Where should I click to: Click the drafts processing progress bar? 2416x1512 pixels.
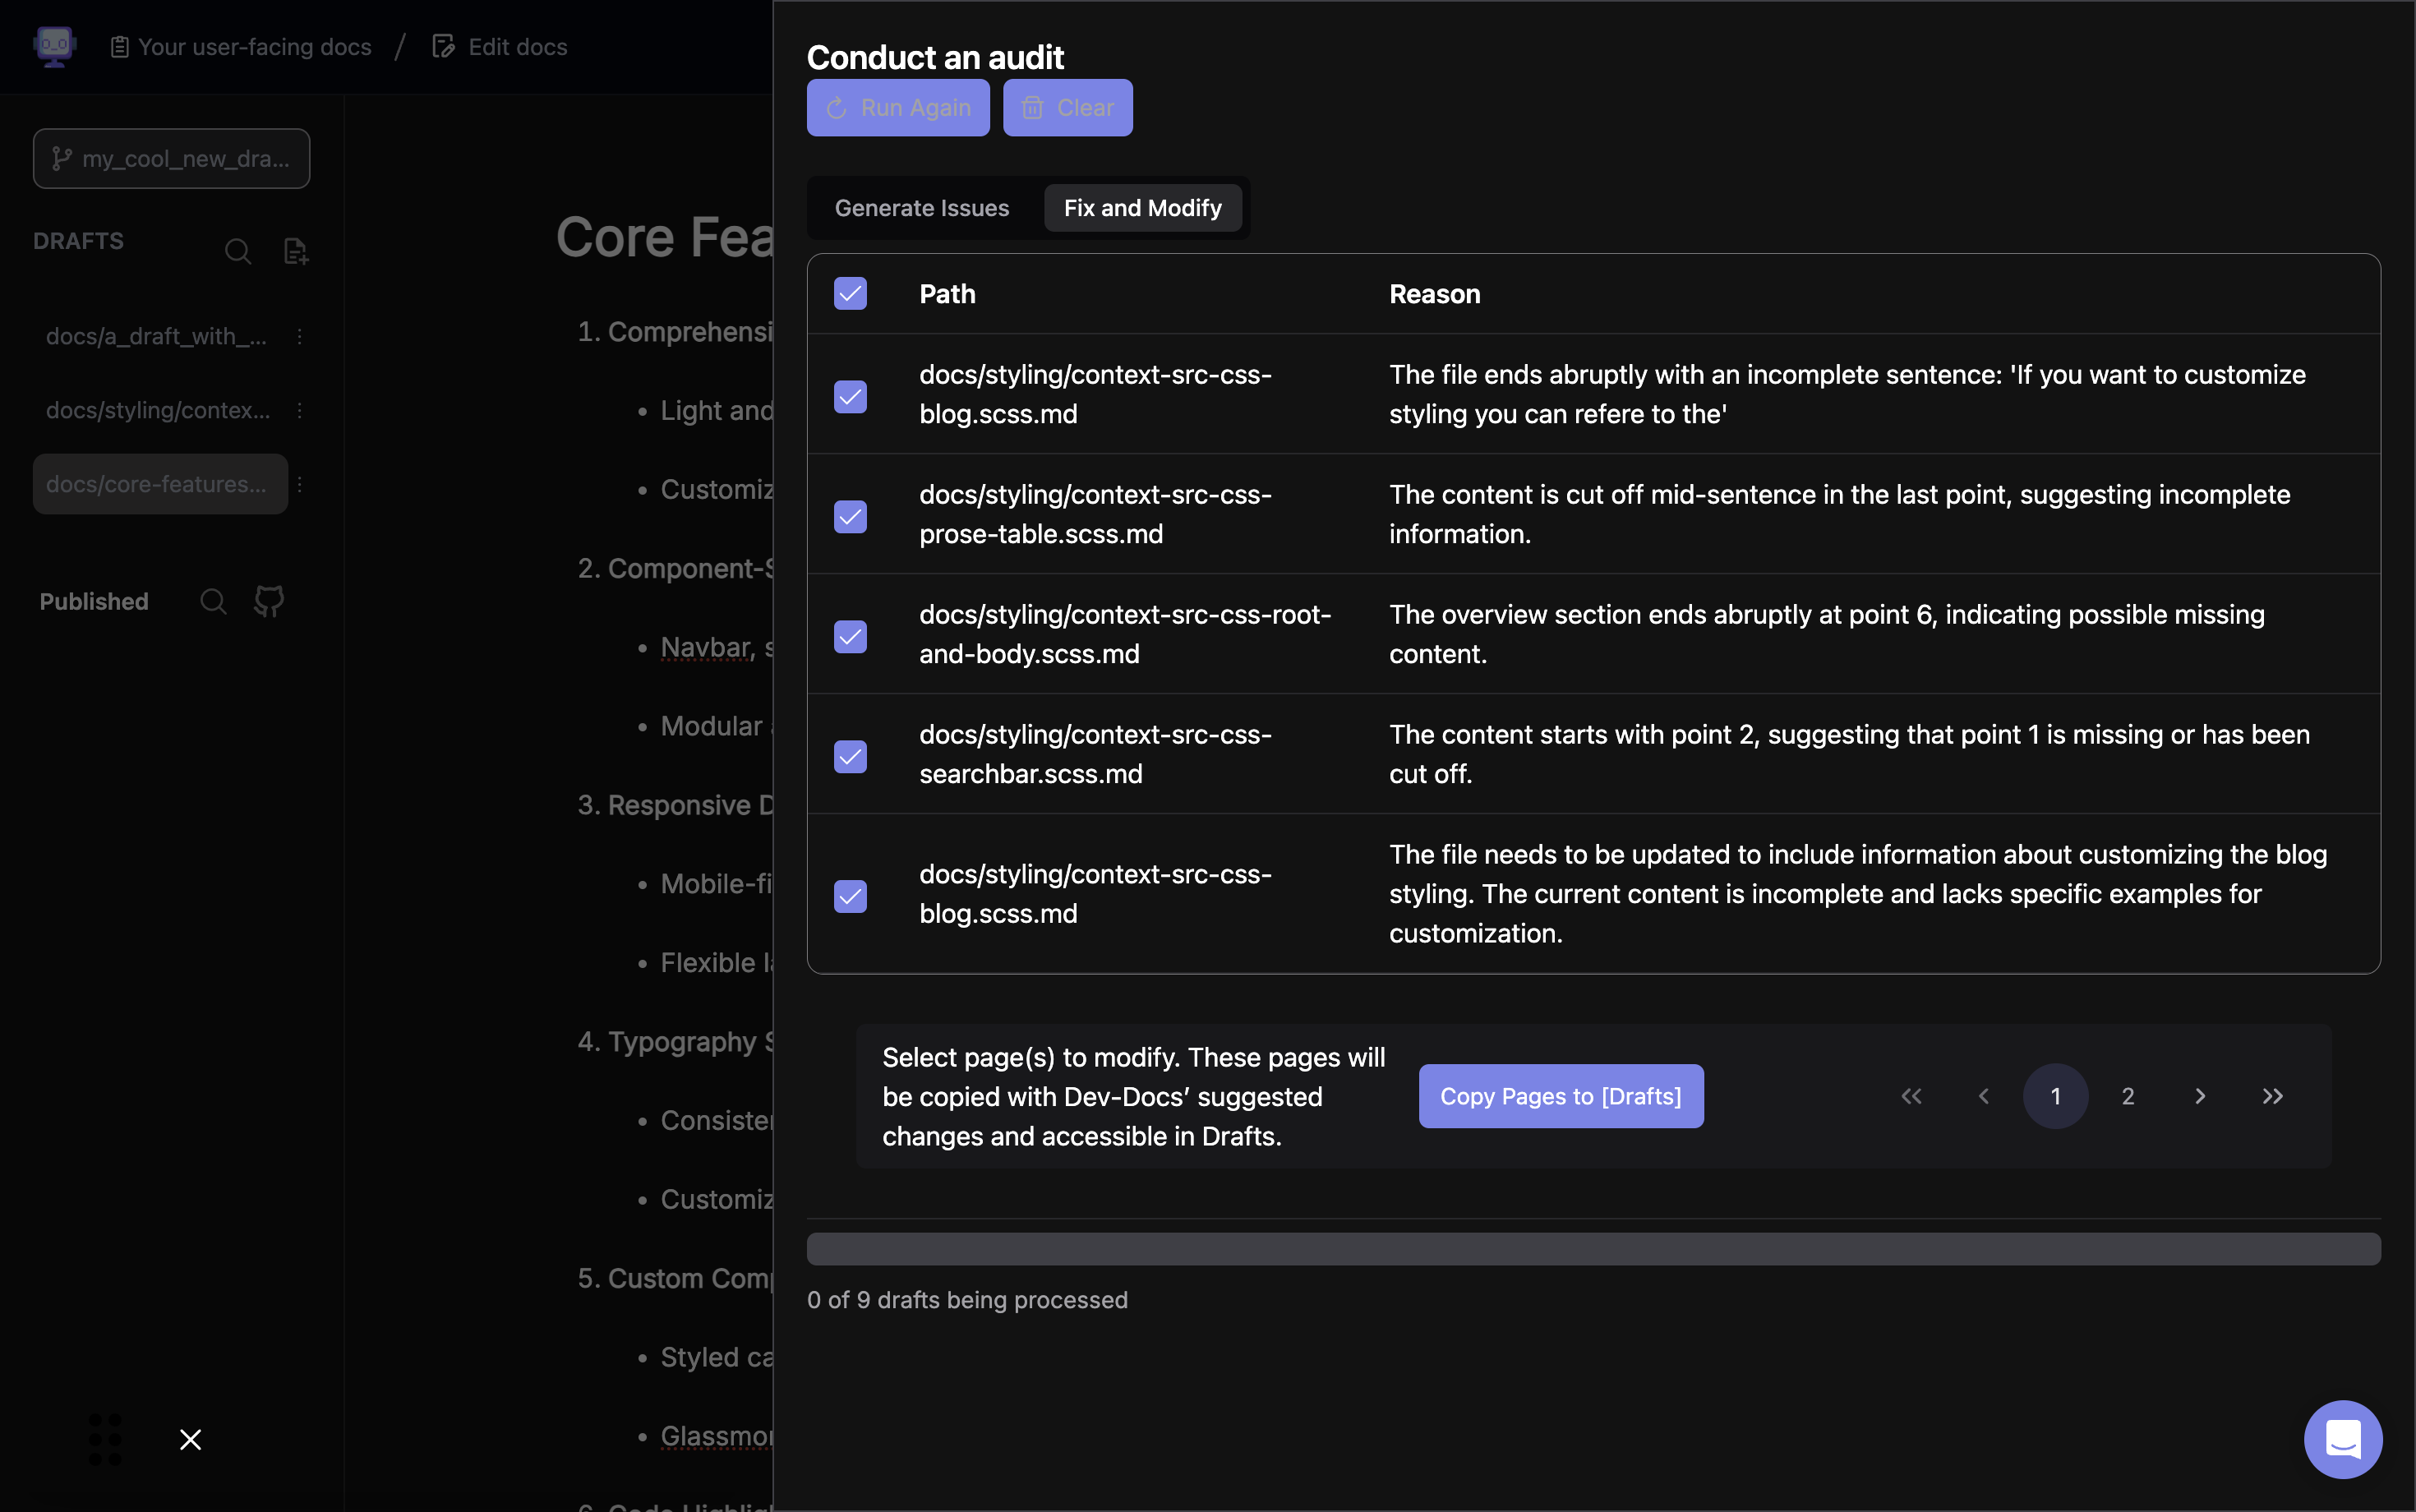coord(1593,1248)
